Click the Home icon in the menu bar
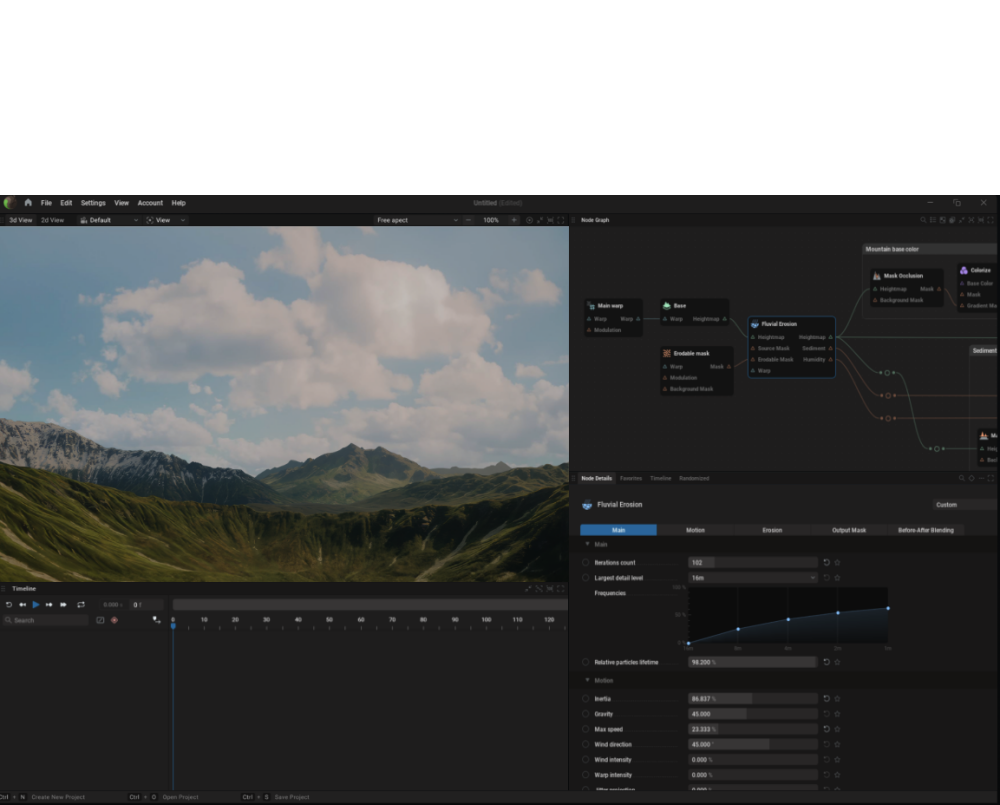 click(x=28, y=203)
